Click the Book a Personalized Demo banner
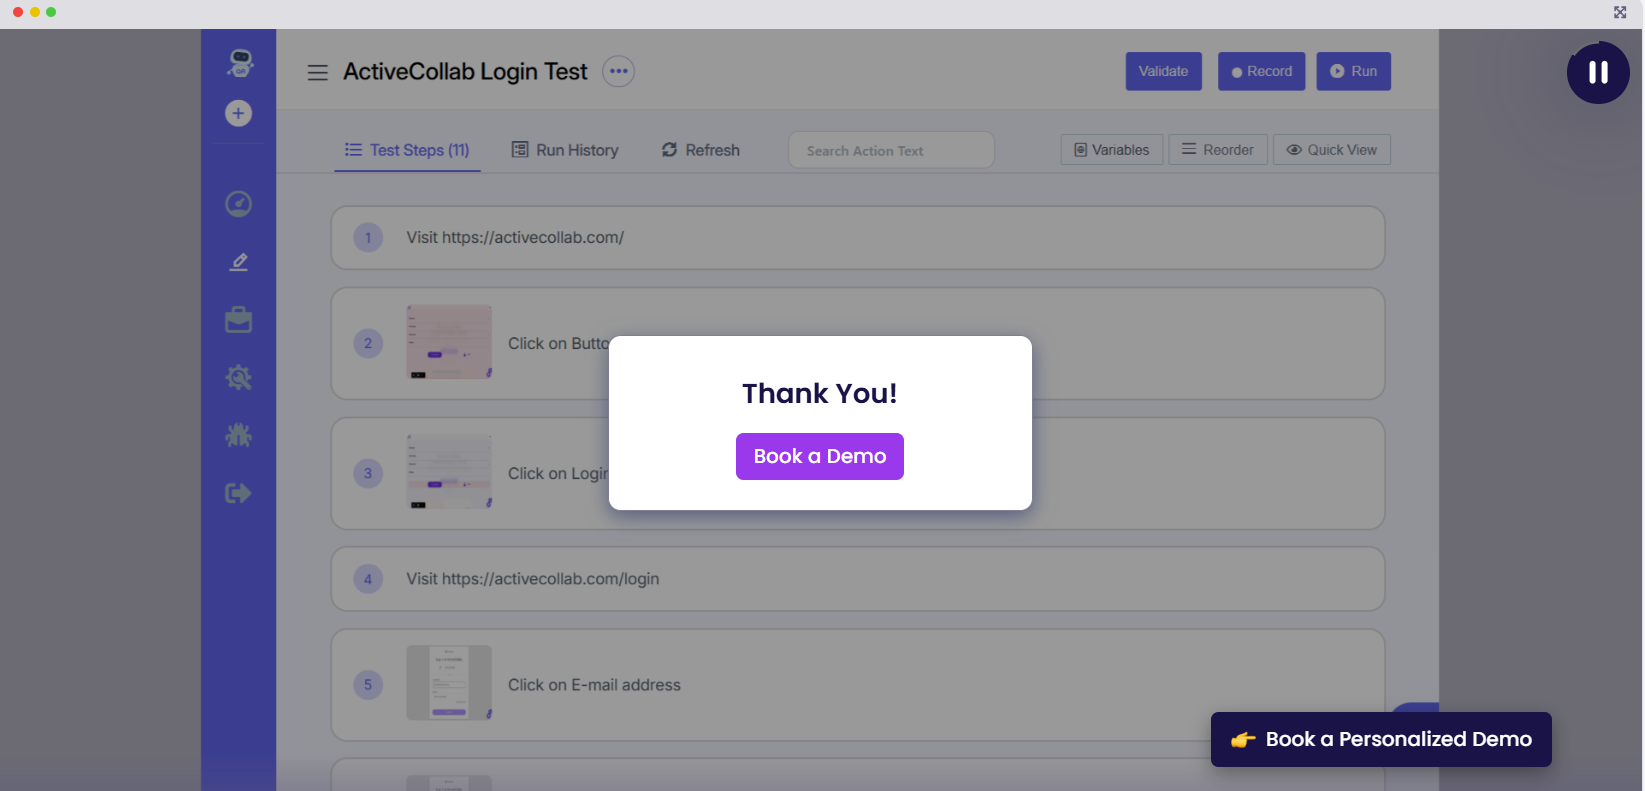The image size is (1645, 791). point(1380,739)
